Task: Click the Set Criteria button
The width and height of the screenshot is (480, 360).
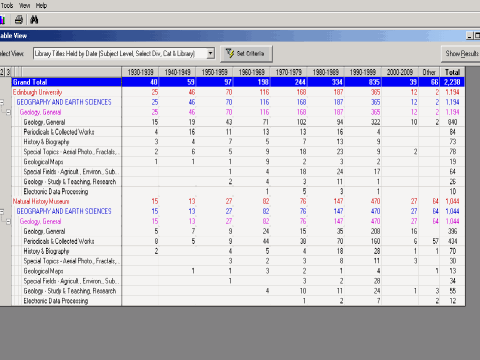Action: click(x=246, y=54)
